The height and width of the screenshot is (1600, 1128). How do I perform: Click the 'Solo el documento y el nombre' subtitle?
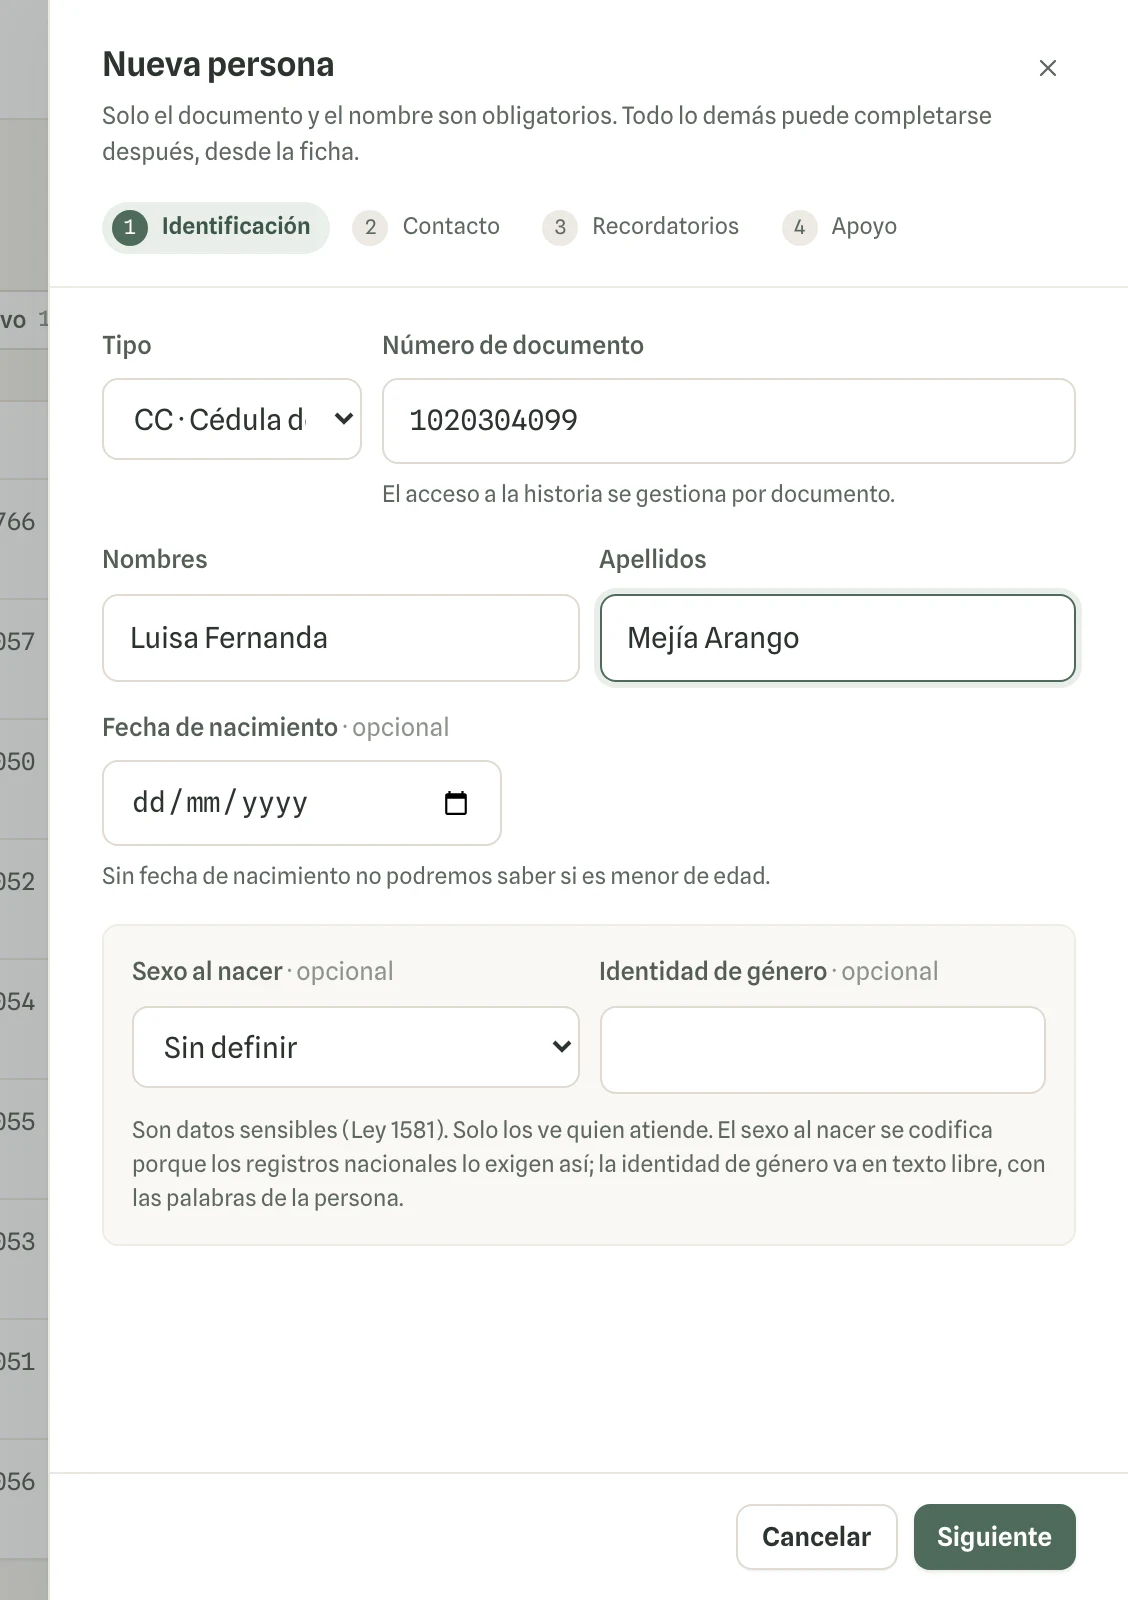click(547, 133)
